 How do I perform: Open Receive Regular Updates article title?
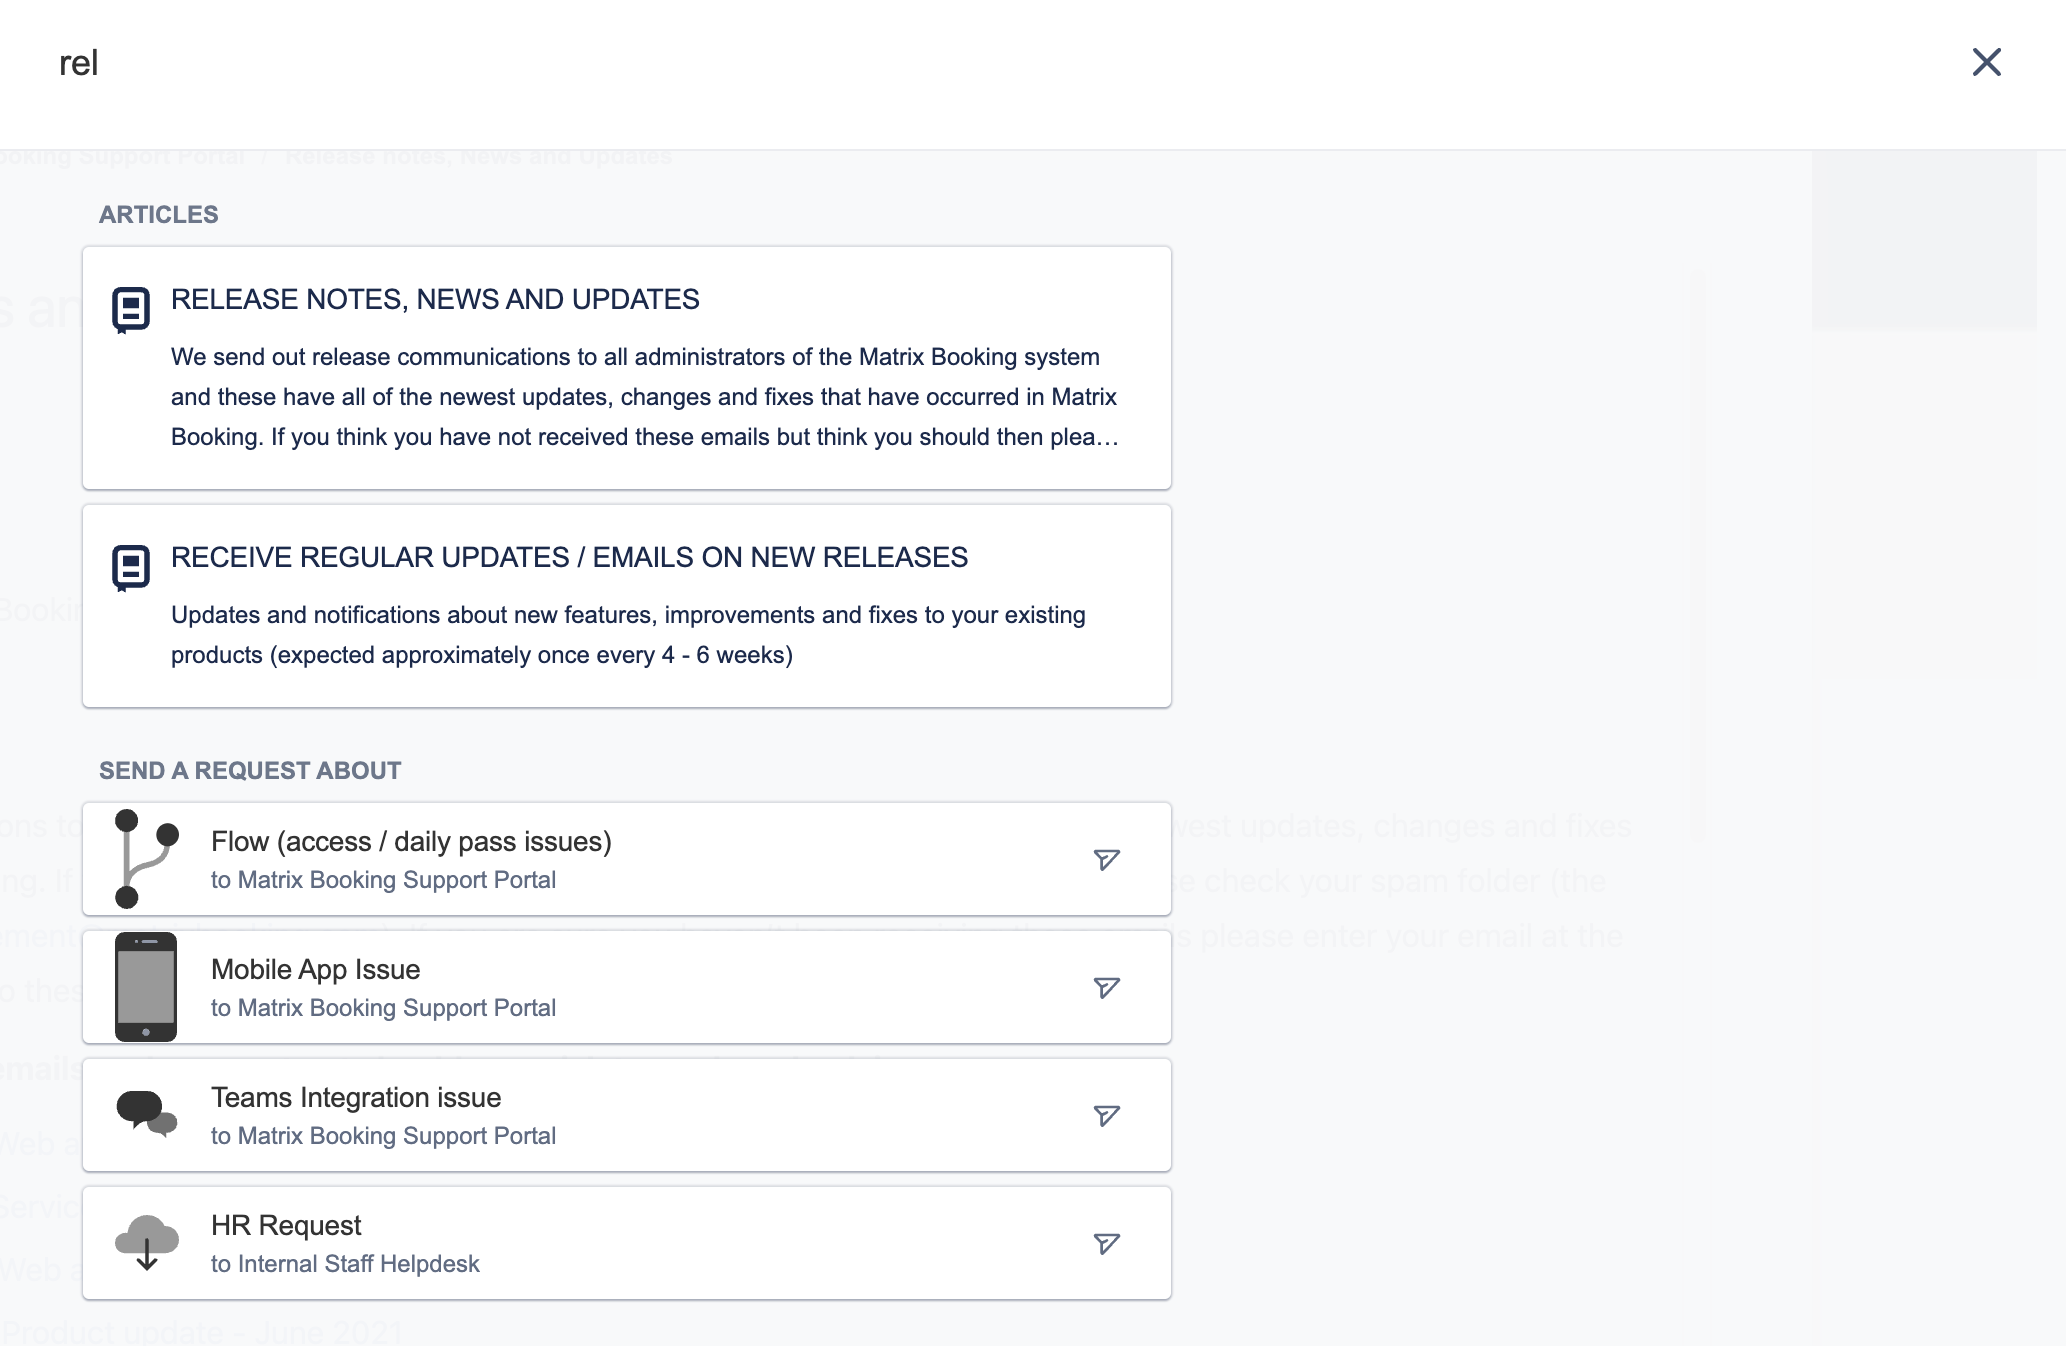[569, 557]
